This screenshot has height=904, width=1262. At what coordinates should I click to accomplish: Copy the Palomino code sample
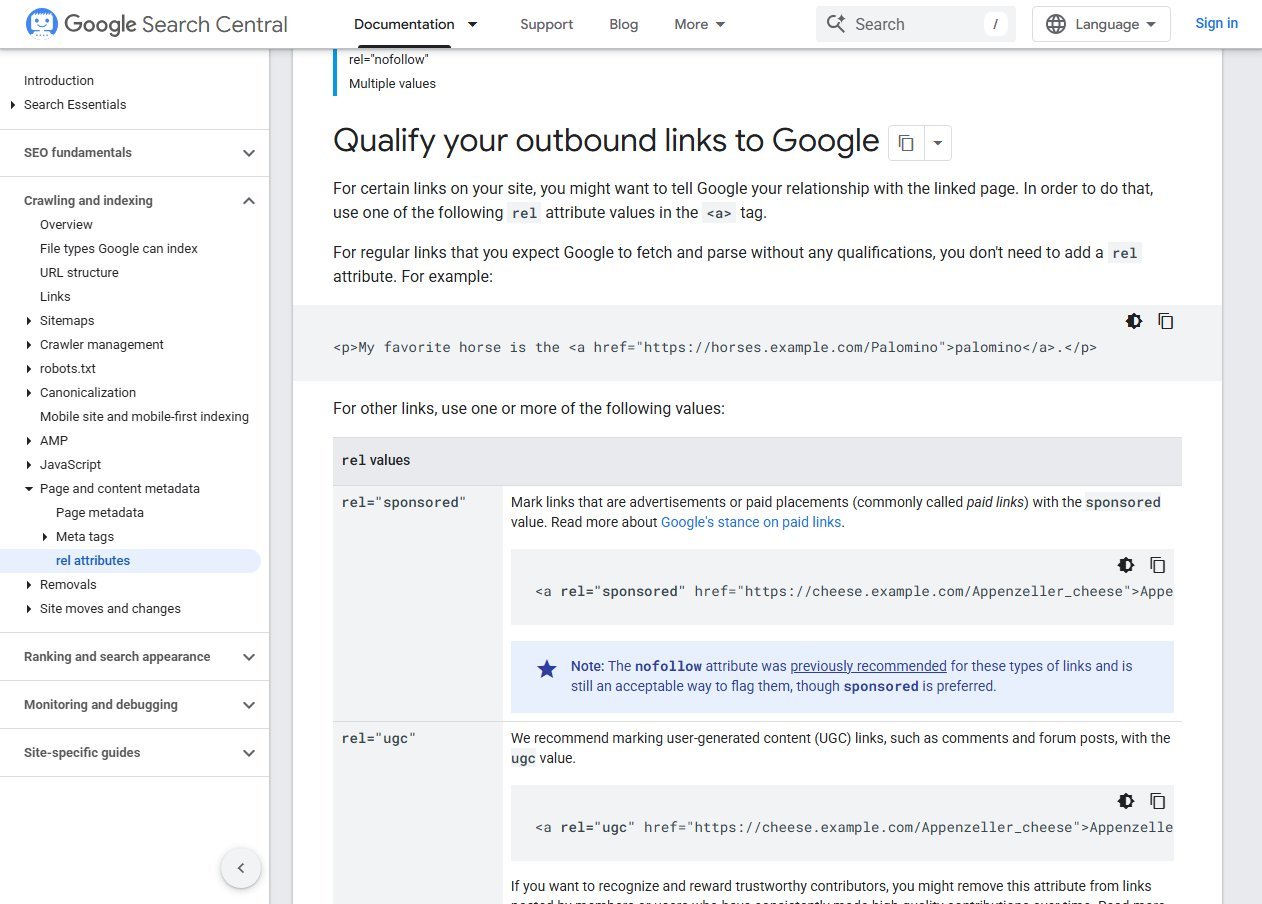tap(1166, 321)
